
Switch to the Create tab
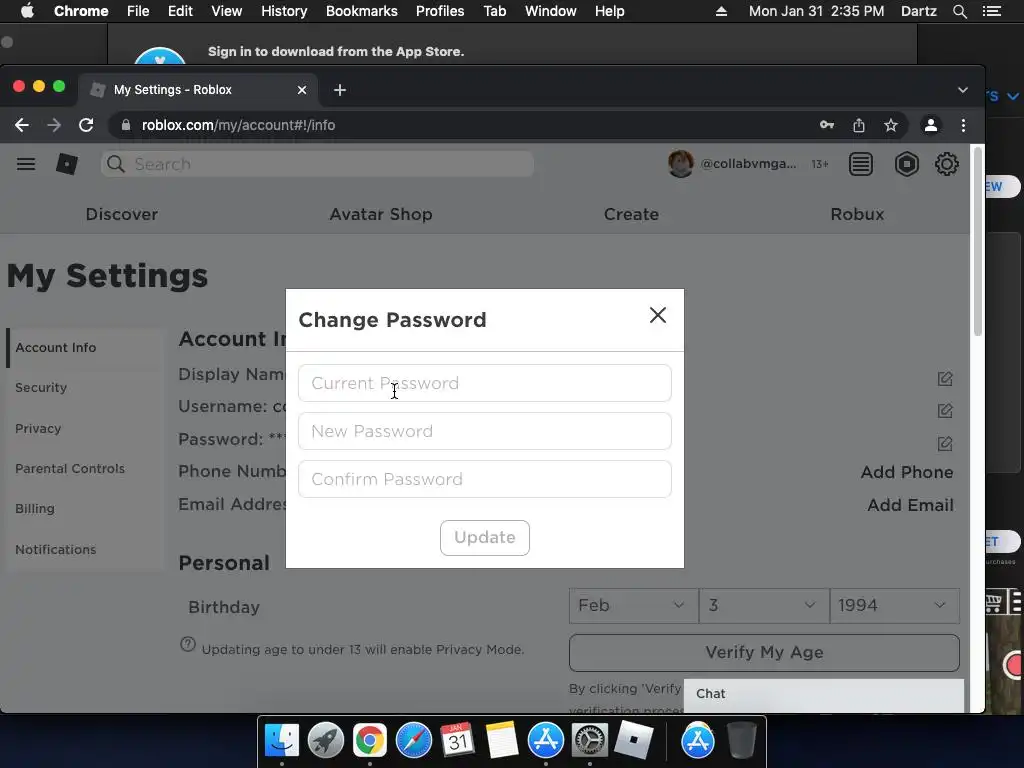coord(631,214)
